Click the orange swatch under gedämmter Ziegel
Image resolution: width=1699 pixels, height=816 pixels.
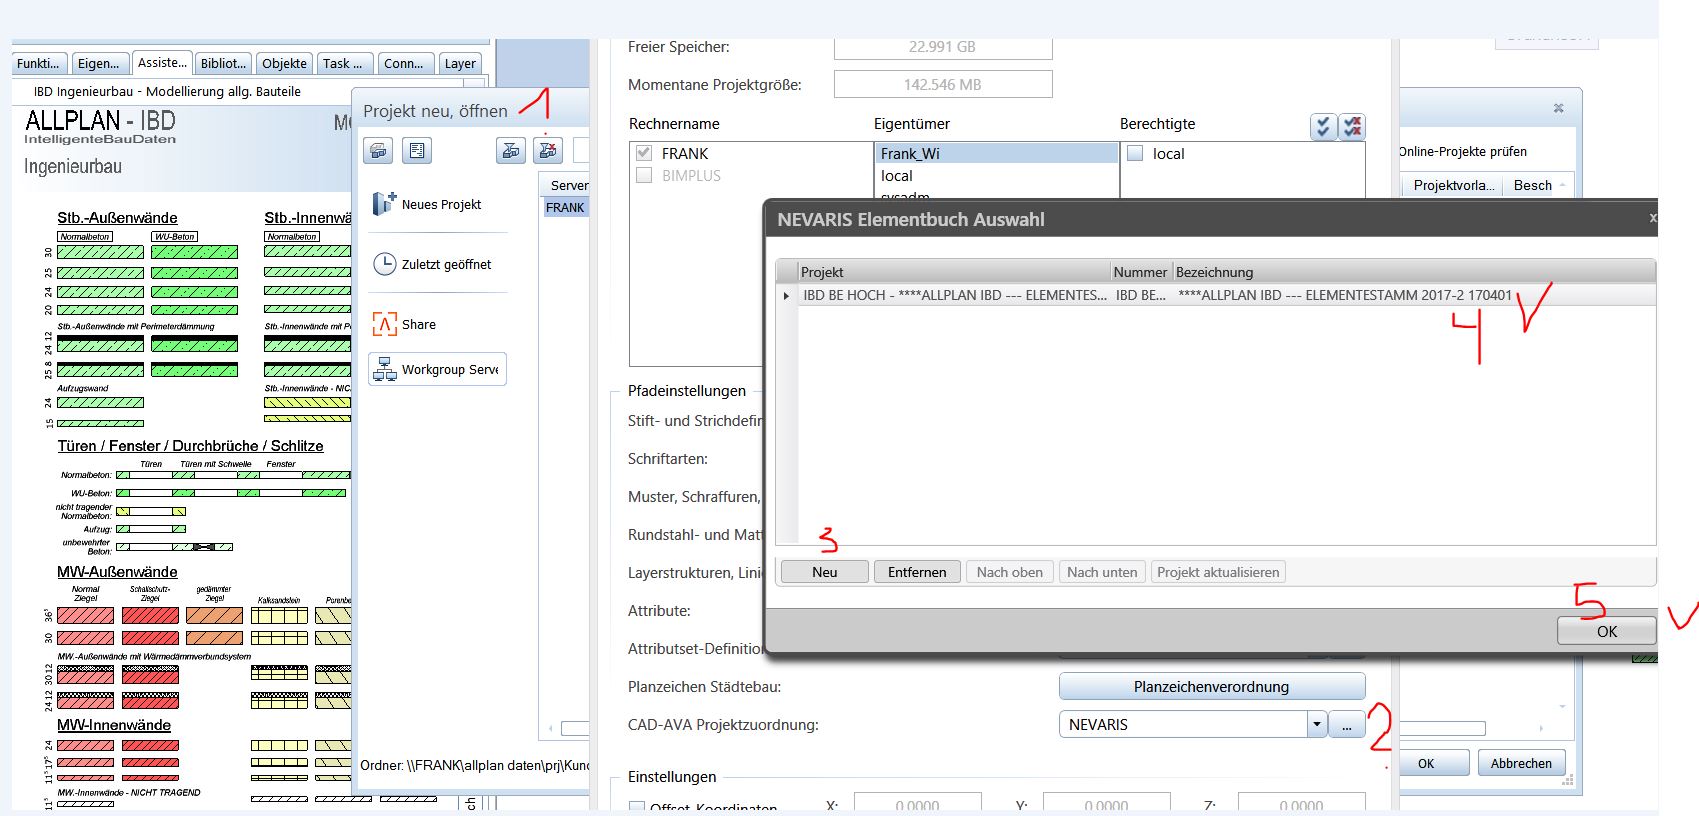(x=214, y=615)
